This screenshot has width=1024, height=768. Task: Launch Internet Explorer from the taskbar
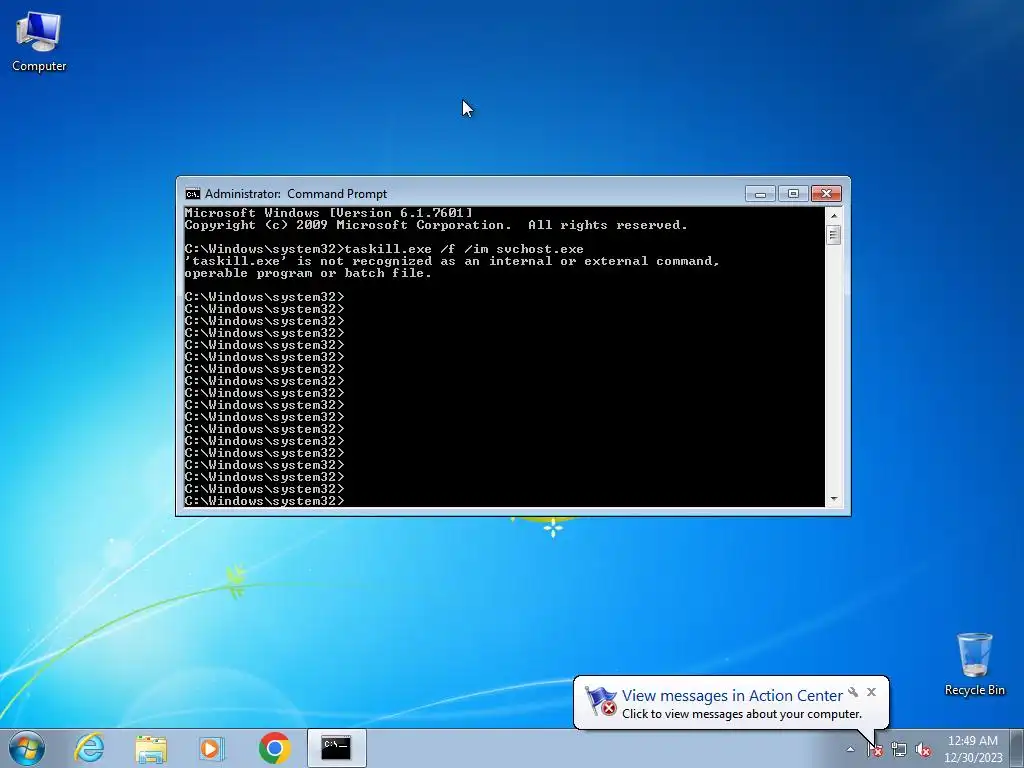click(x=89, y=748)
